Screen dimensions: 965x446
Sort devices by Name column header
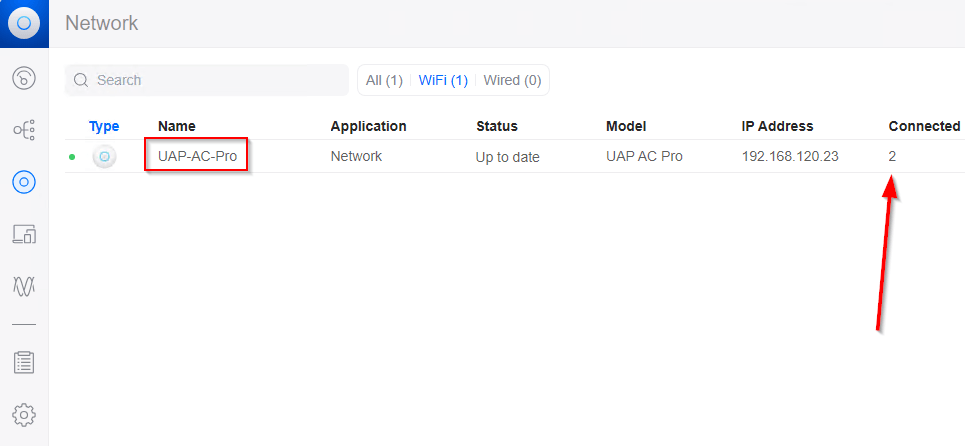pyautogui.click(x=177, y=126)
